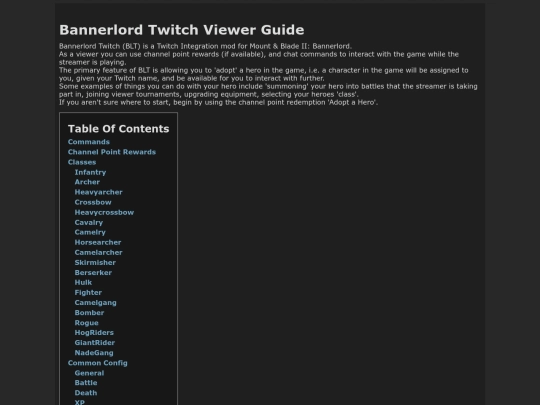
Task: Open the Berserker class entry
Action: pyautogui.click(x=93, y=272)
